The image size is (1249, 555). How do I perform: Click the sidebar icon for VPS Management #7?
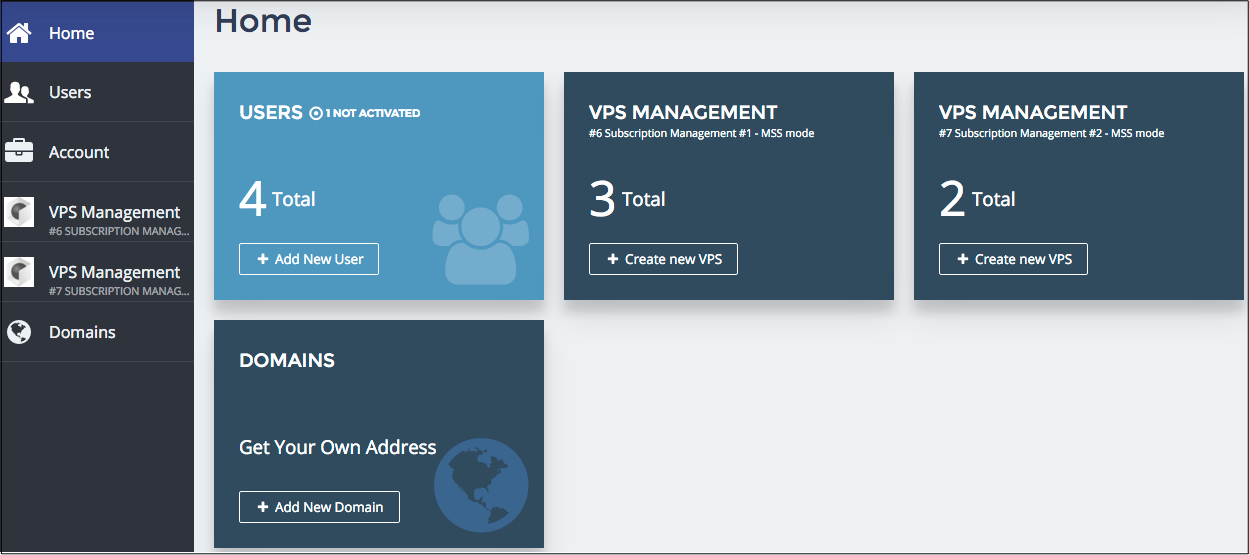tap(19, 272)
